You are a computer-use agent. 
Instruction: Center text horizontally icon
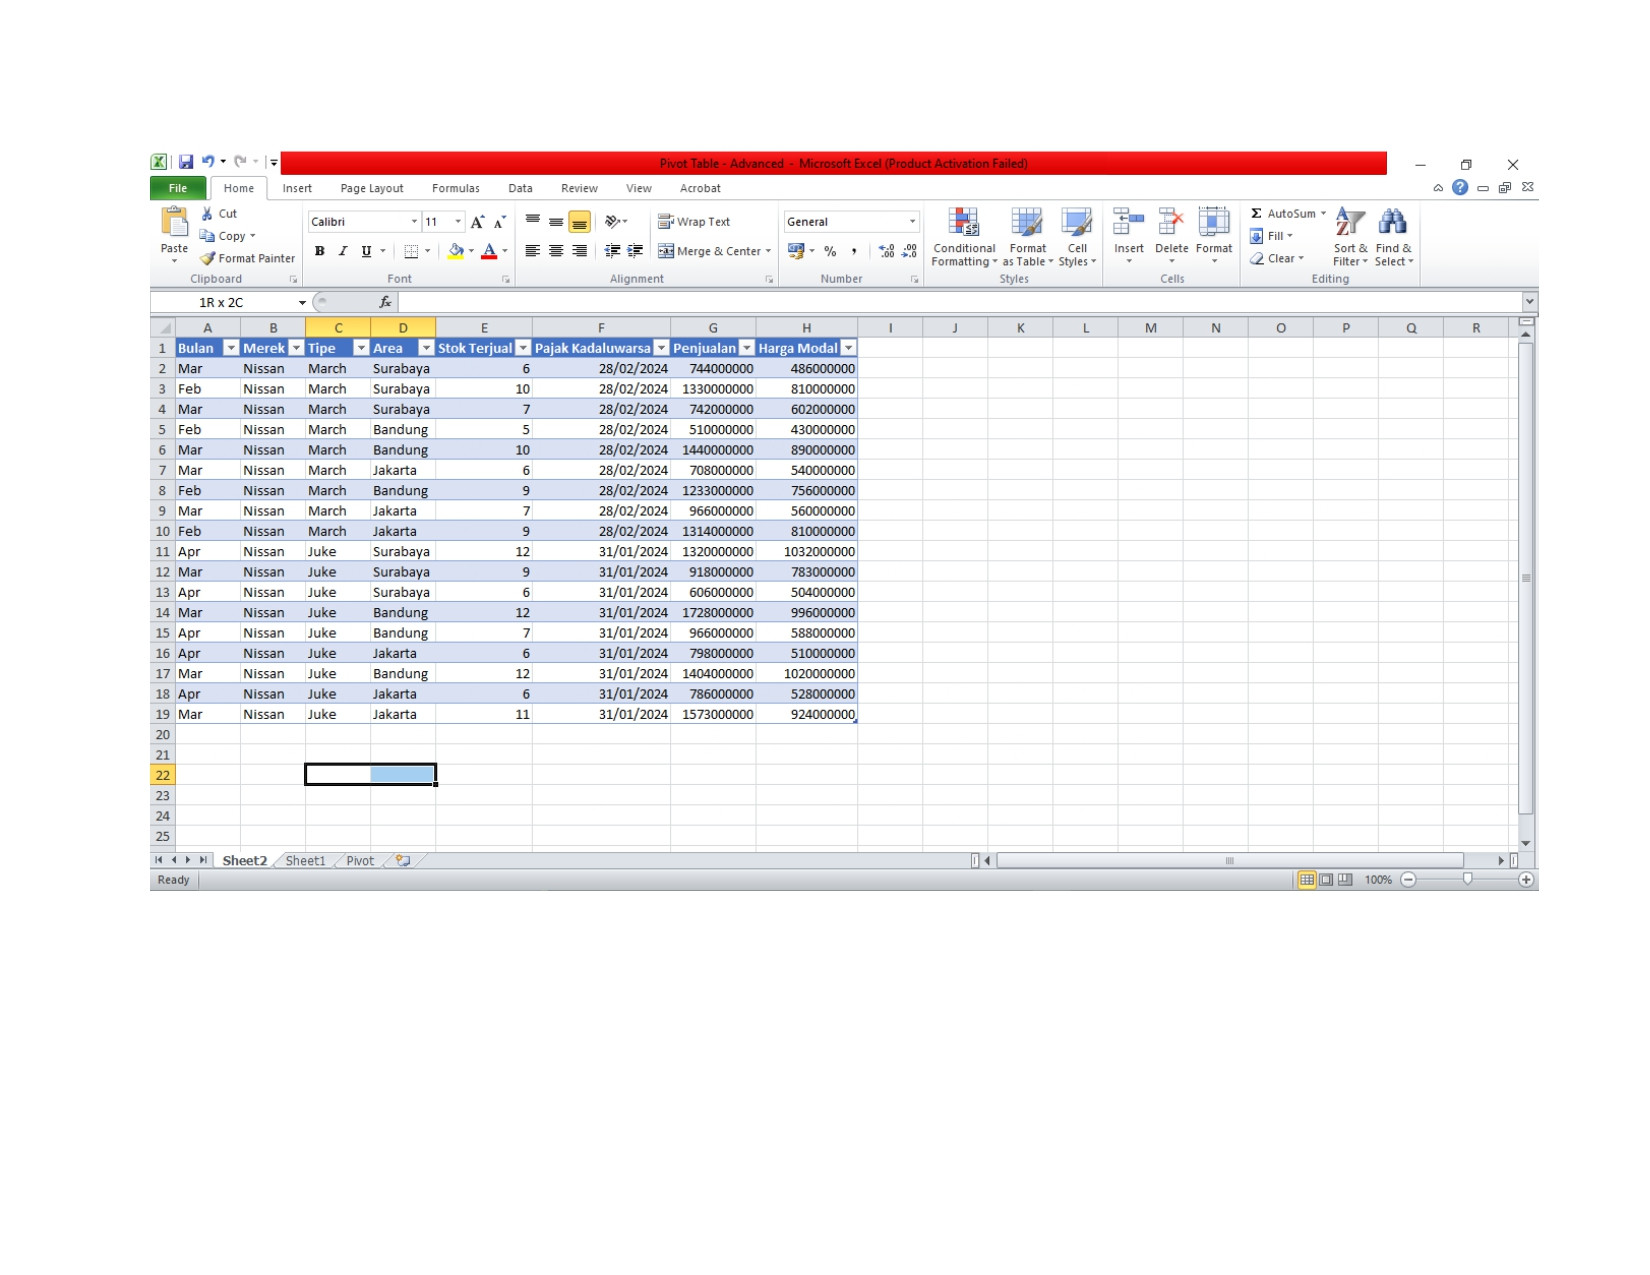556,251
